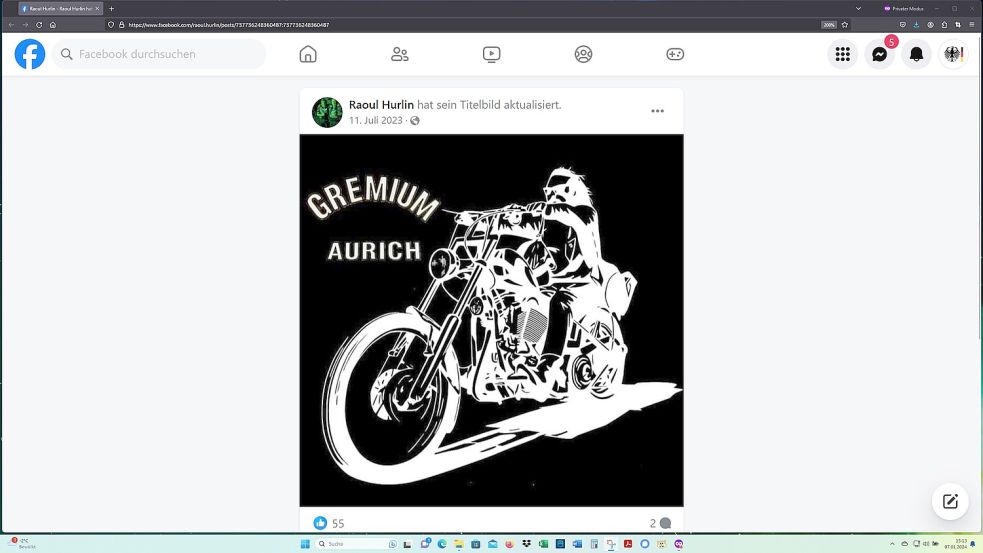Open the screenshot crop extension icon
Screen dimensions: 983x553
[x=958, y=25]
